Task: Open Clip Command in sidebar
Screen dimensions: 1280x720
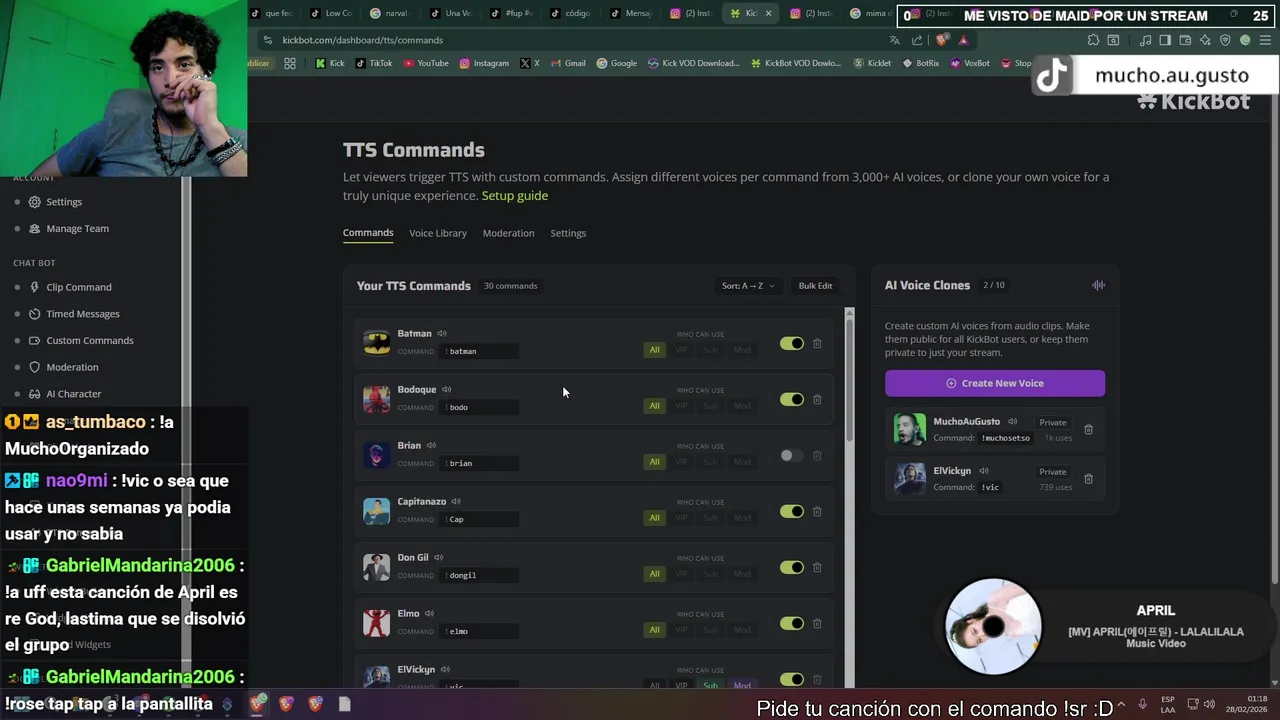Action: 79,287
